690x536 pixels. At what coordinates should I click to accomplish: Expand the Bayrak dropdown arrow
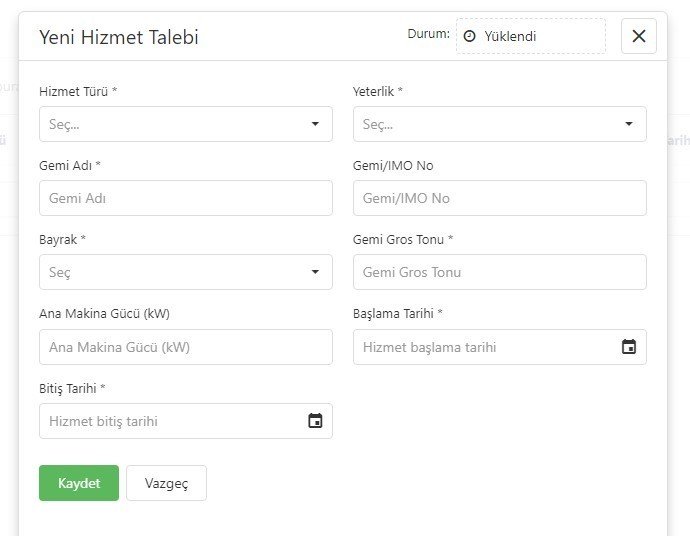tap(315, 272)
